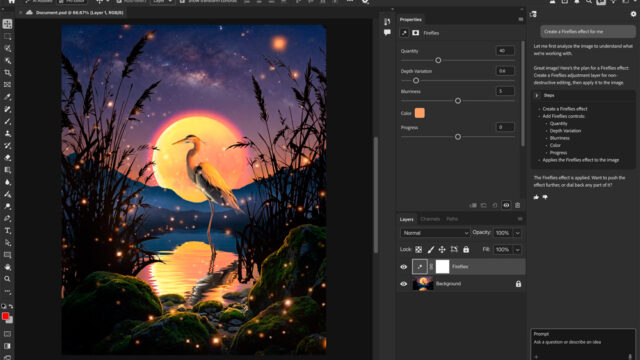Select the Properties tab
The image size is (640, 360).
click(411, 19)
